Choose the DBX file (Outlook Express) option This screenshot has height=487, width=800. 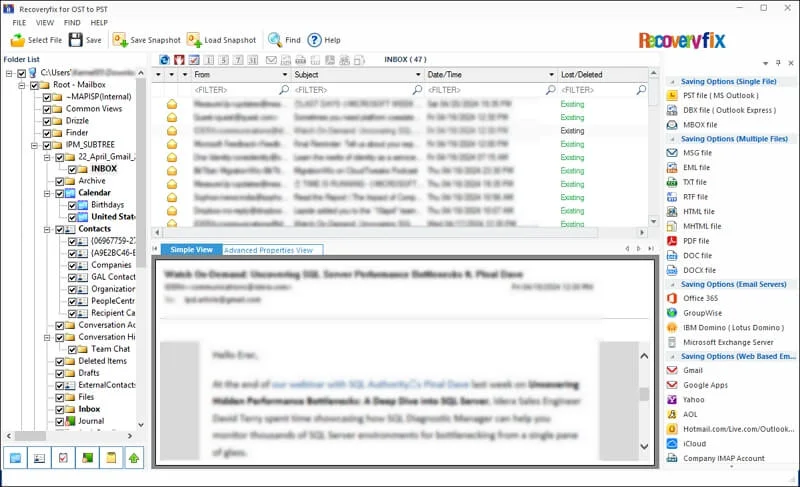[x=729, y=110]
